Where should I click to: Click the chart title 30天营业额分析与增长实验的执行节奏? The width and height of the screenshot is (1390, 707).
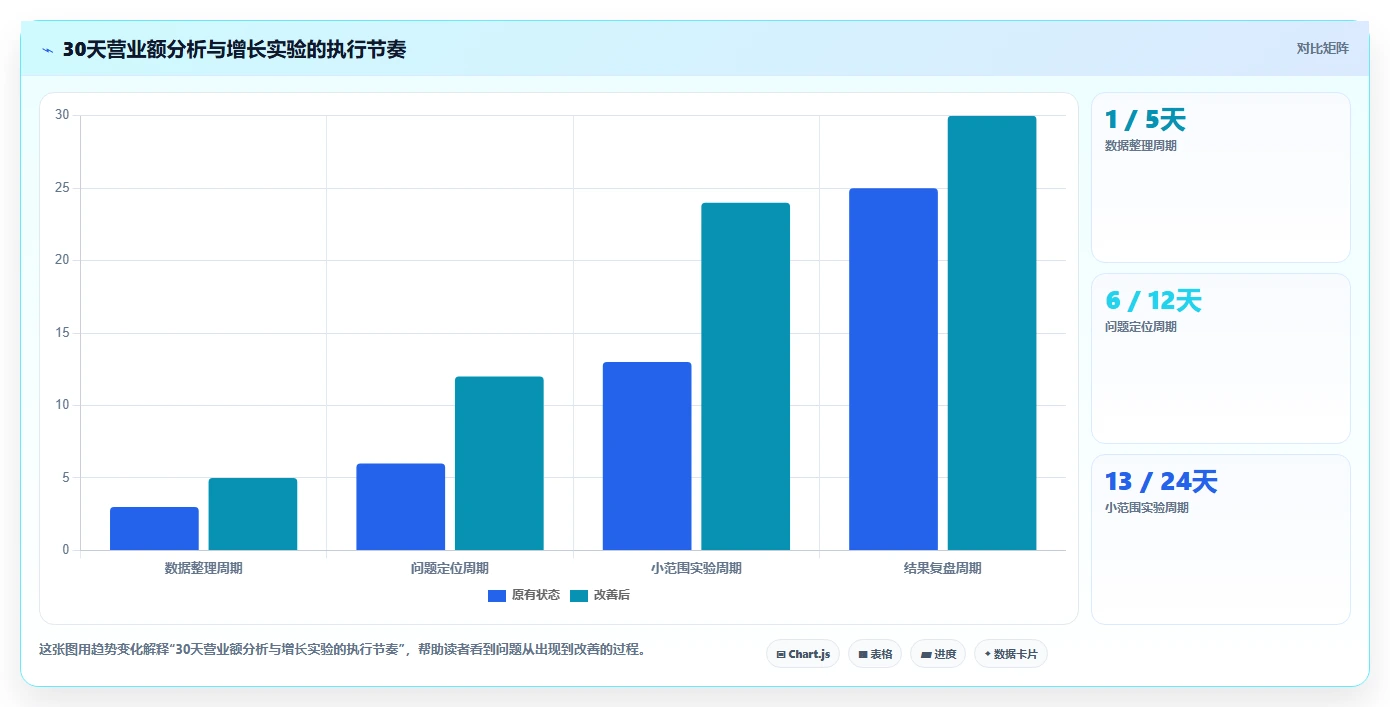(x=234, y=49)
